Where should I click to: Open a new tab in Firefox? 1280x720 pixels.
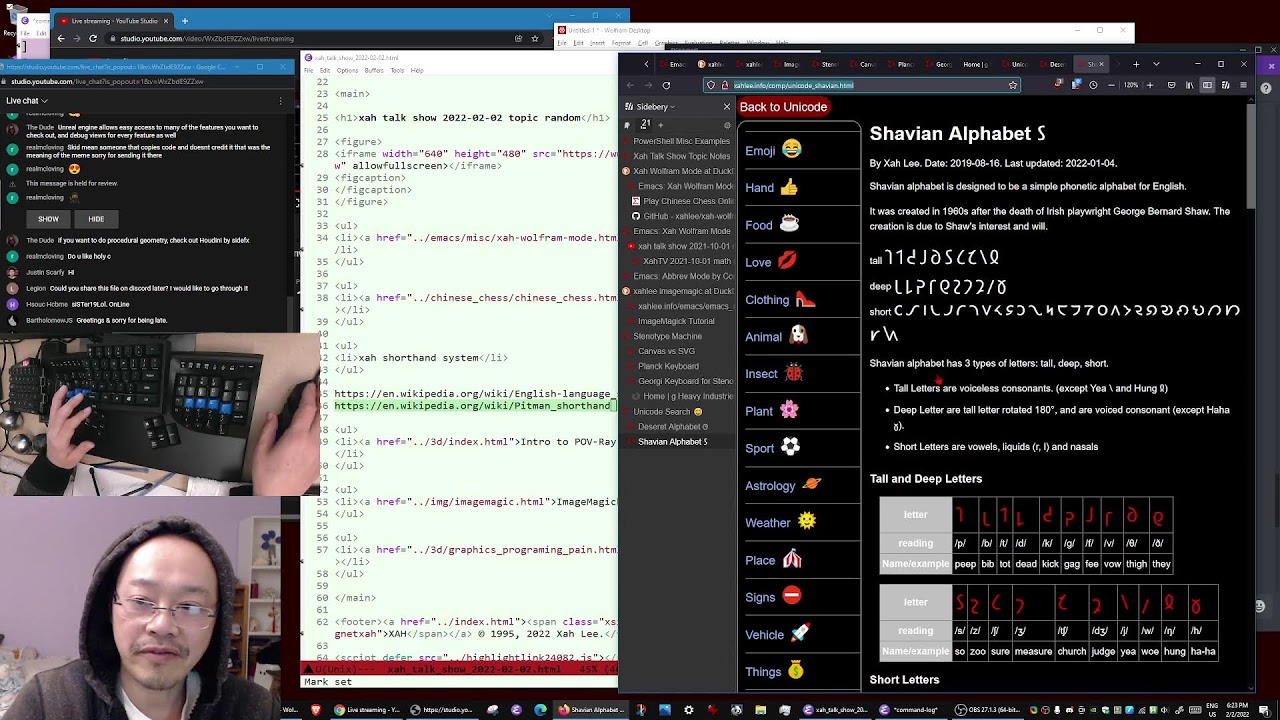(x=1136, y=65)
